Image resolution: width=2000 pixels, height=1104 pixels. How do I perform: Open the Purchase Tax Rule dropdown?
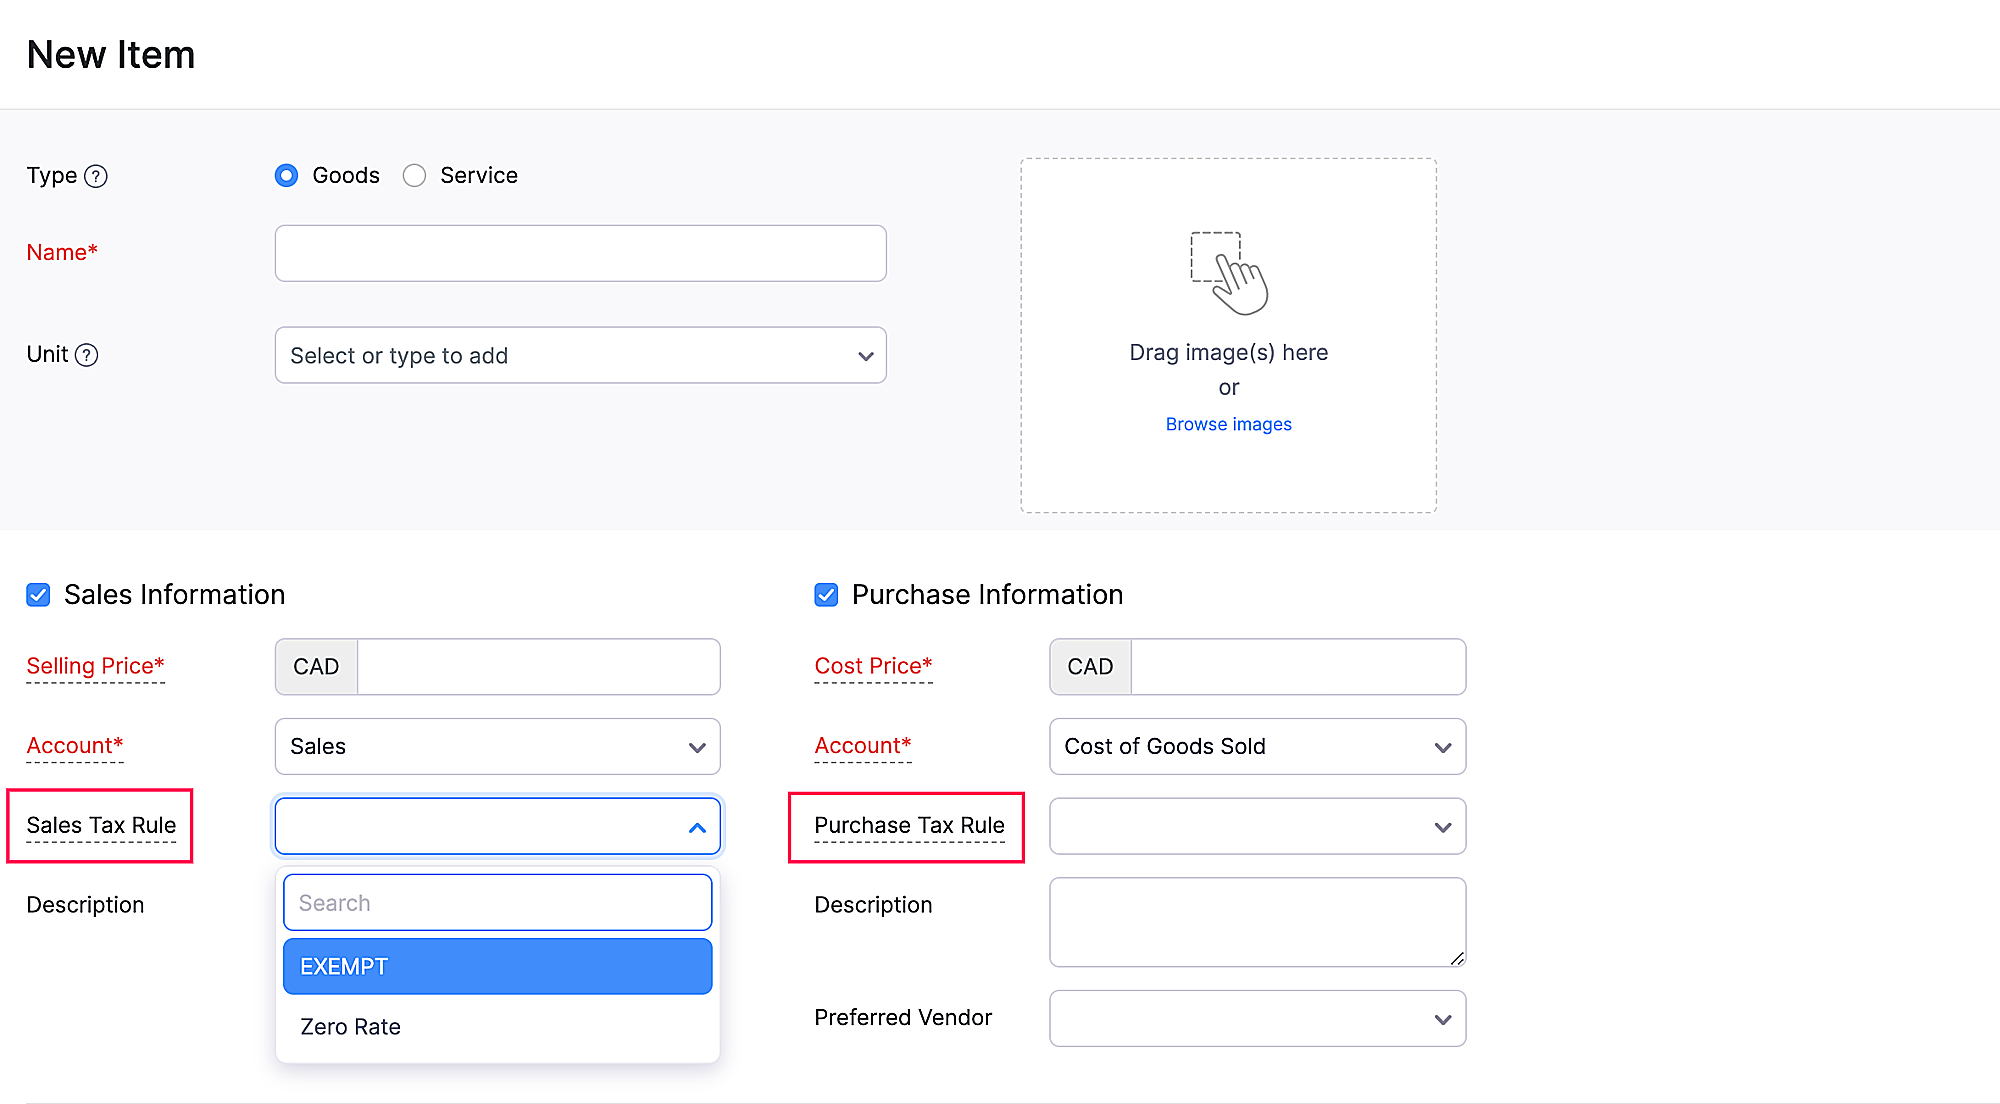pyautogui.click(x=1257, y=826)
